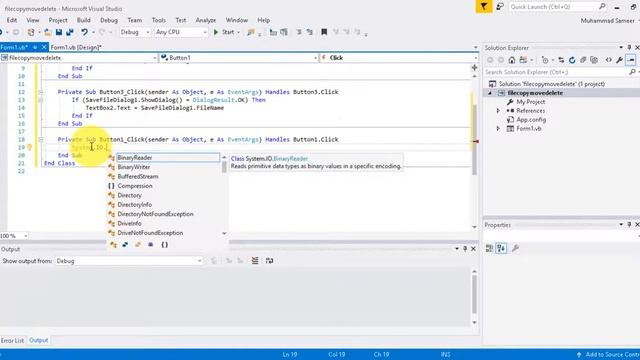Click the lightbulb quick actions icon on line 19
The image size is (640, 360).
tap(29, 147)
